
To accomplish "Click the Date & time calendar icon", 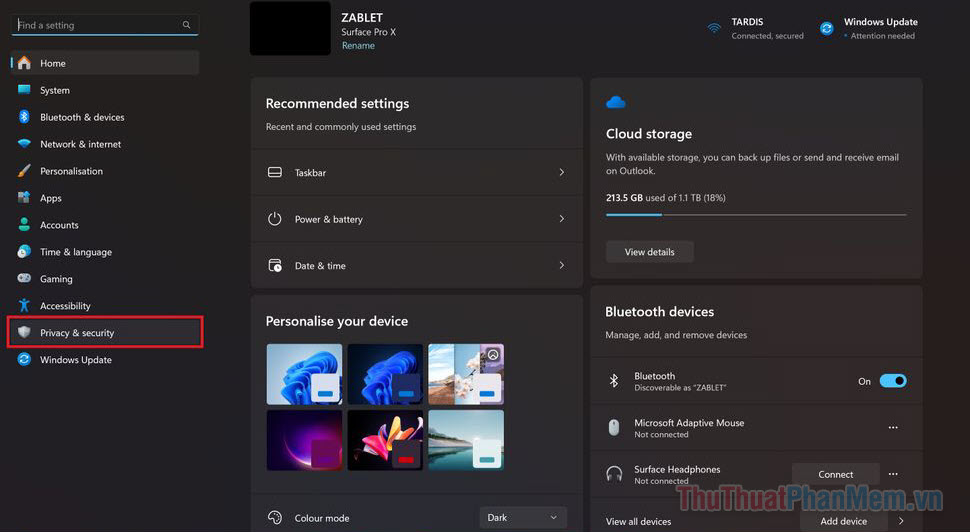I will 275,265.
